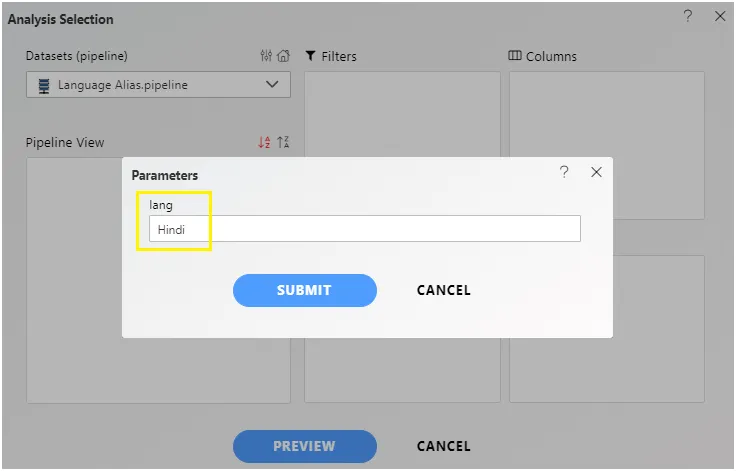Click the PREVIEW button
Screen dimensions: 736x471
[x=305, y=446]
